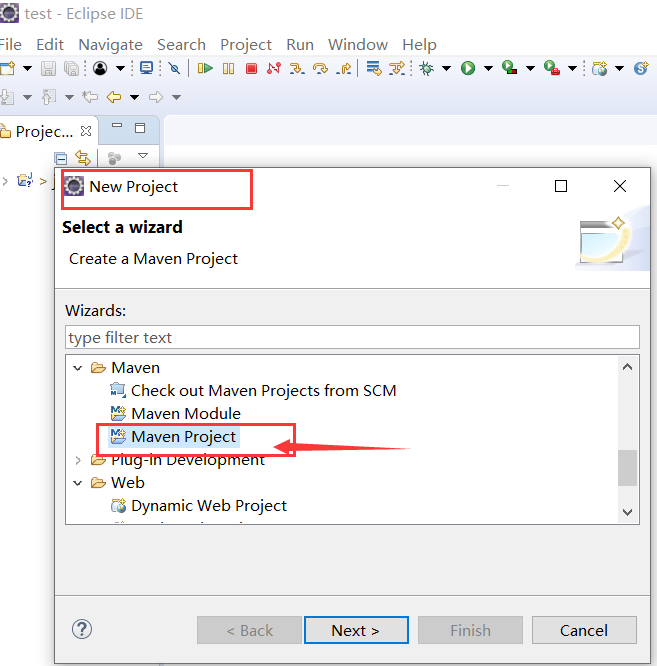657x666 pixels.
Task: Select Dynamic Web Project wizard
Action: (x=209, y=506)
